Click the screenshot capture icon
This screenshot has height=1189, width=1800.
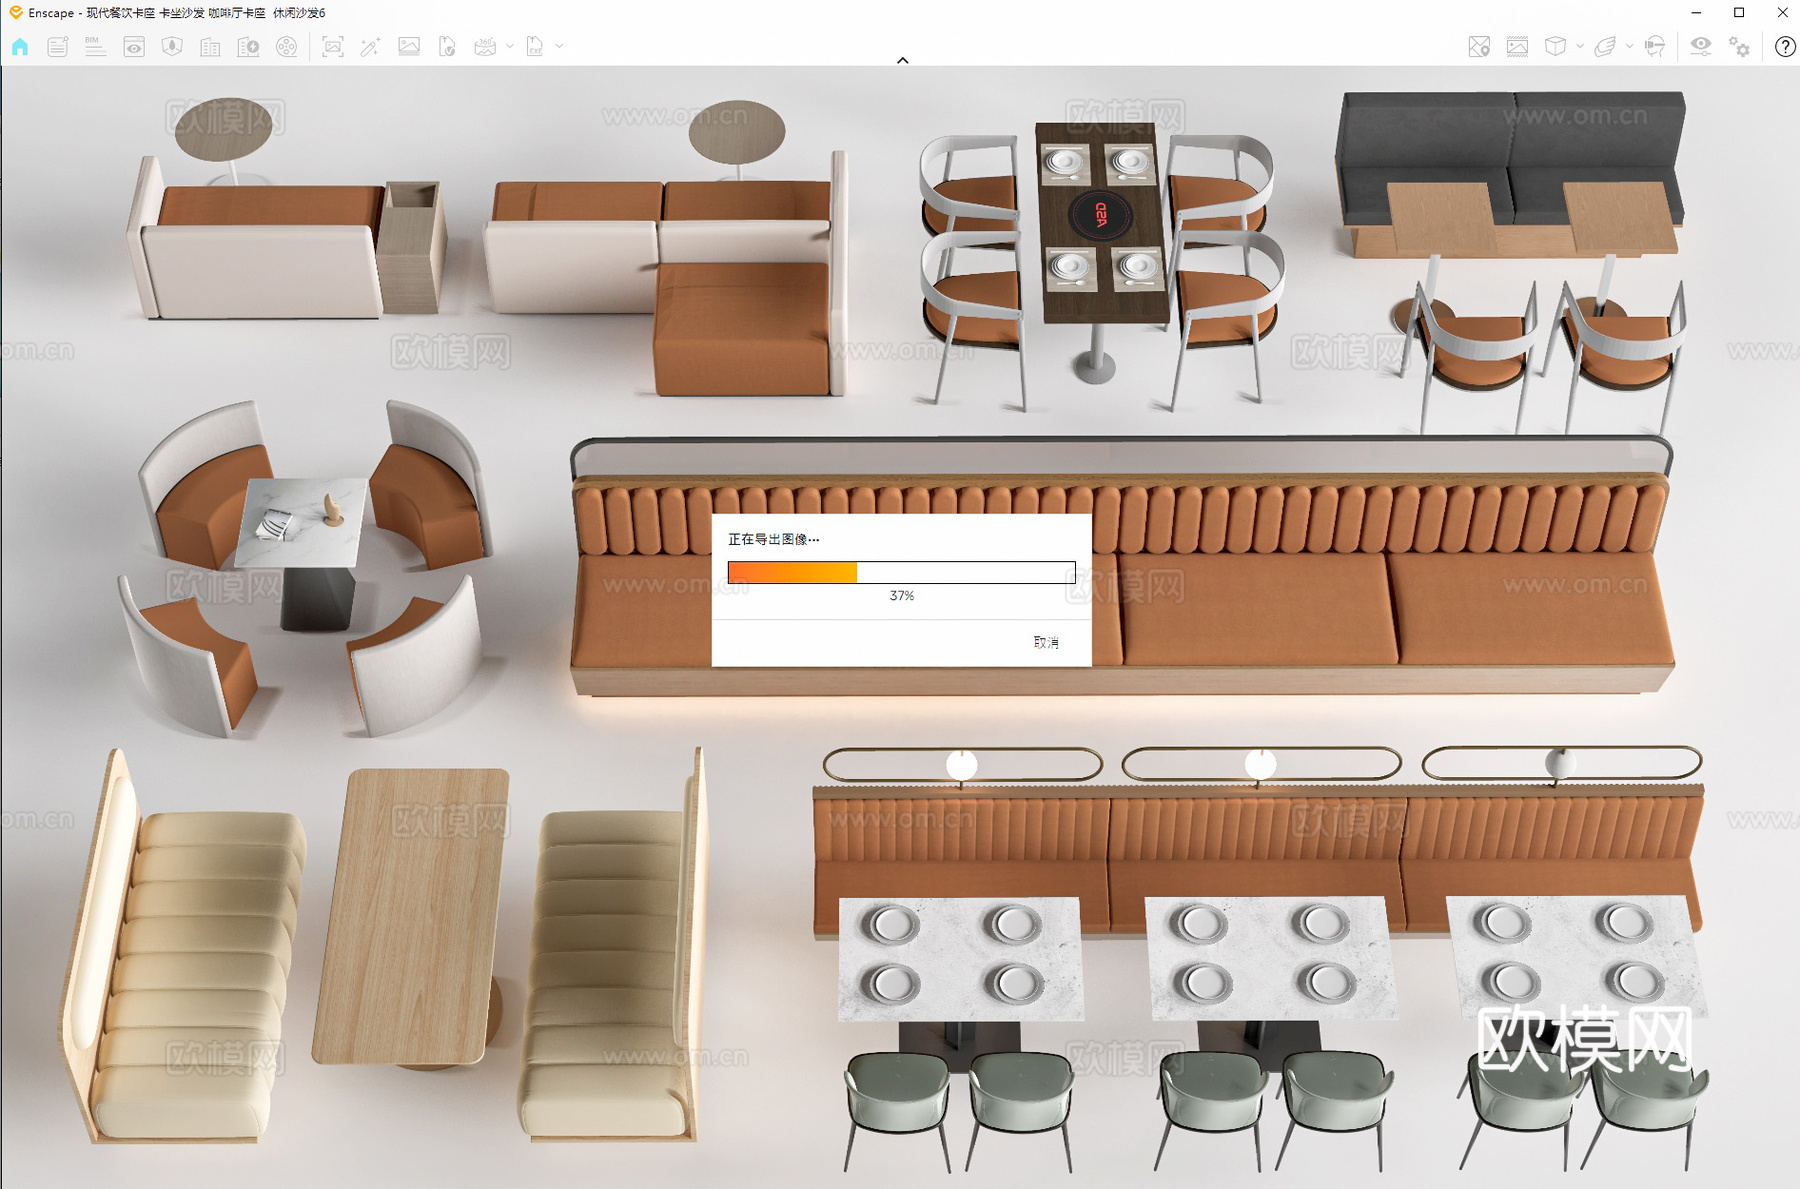click(333, 47)
